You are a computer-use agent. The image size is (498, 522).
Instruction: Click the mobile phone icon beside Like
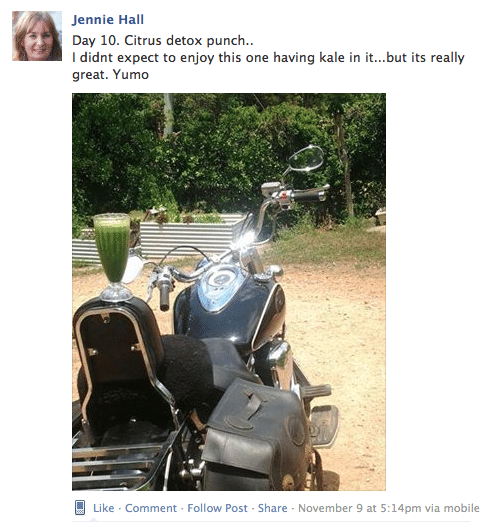80,508
